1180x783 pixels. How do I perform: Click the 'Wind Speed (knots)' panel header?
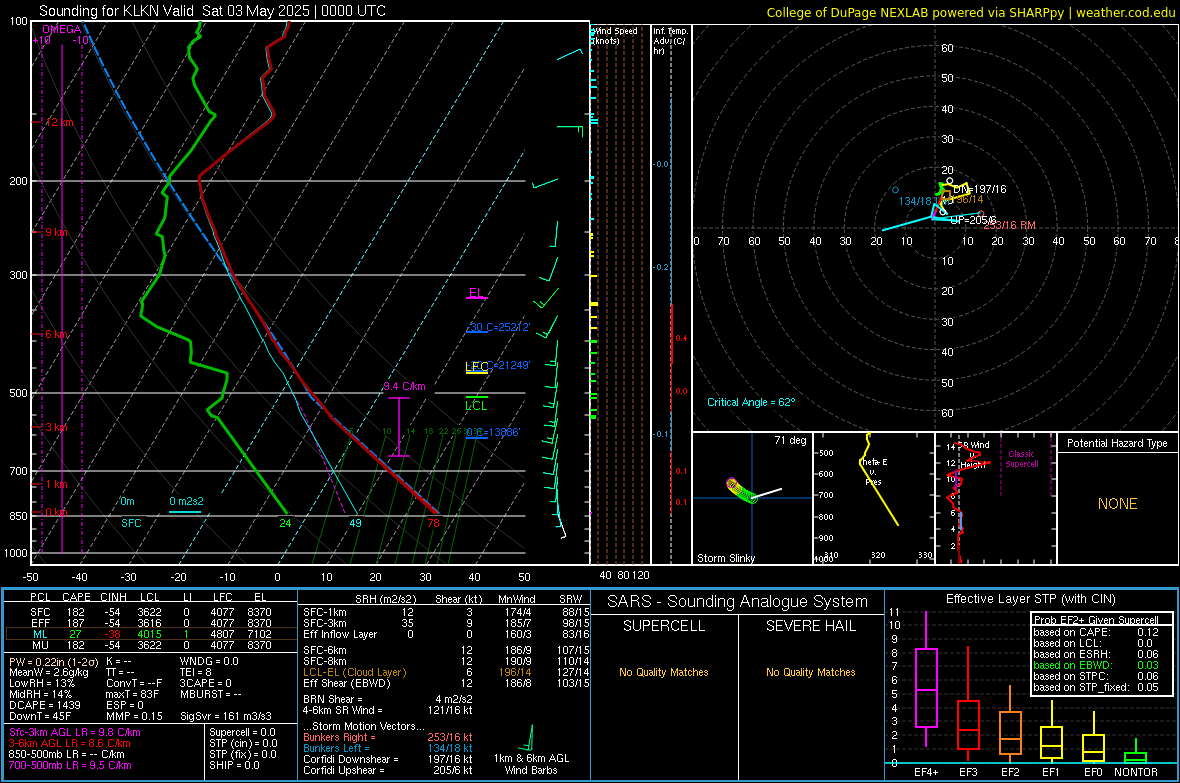(616, 35)
